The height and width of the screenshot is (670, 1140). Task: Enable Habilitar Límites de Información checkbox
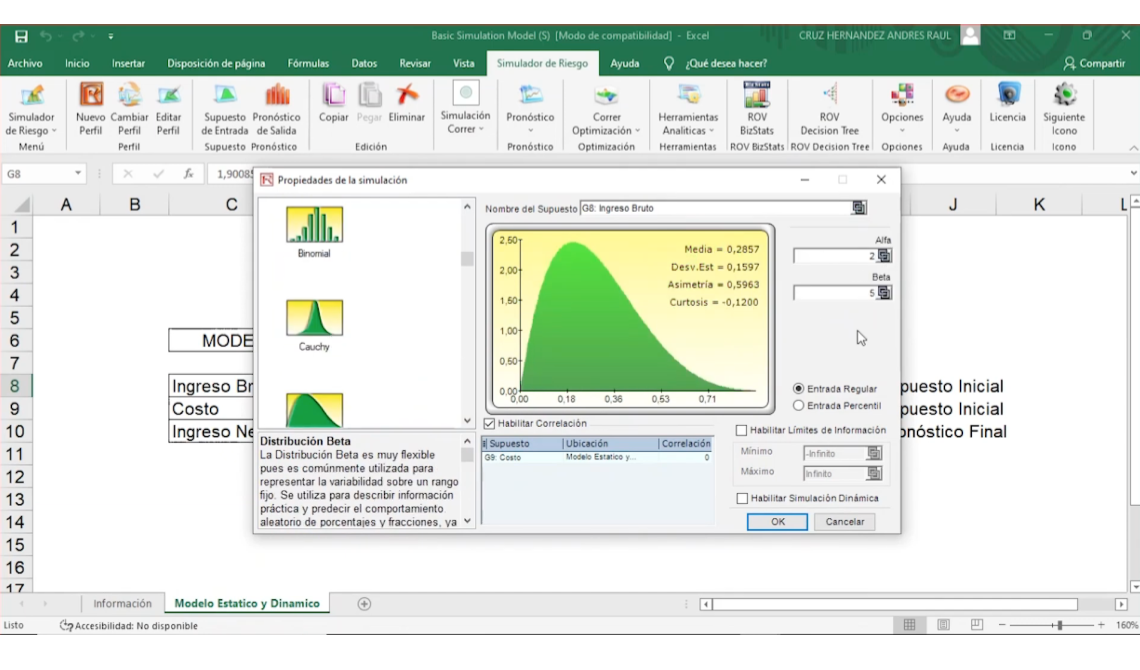[741, 430]
